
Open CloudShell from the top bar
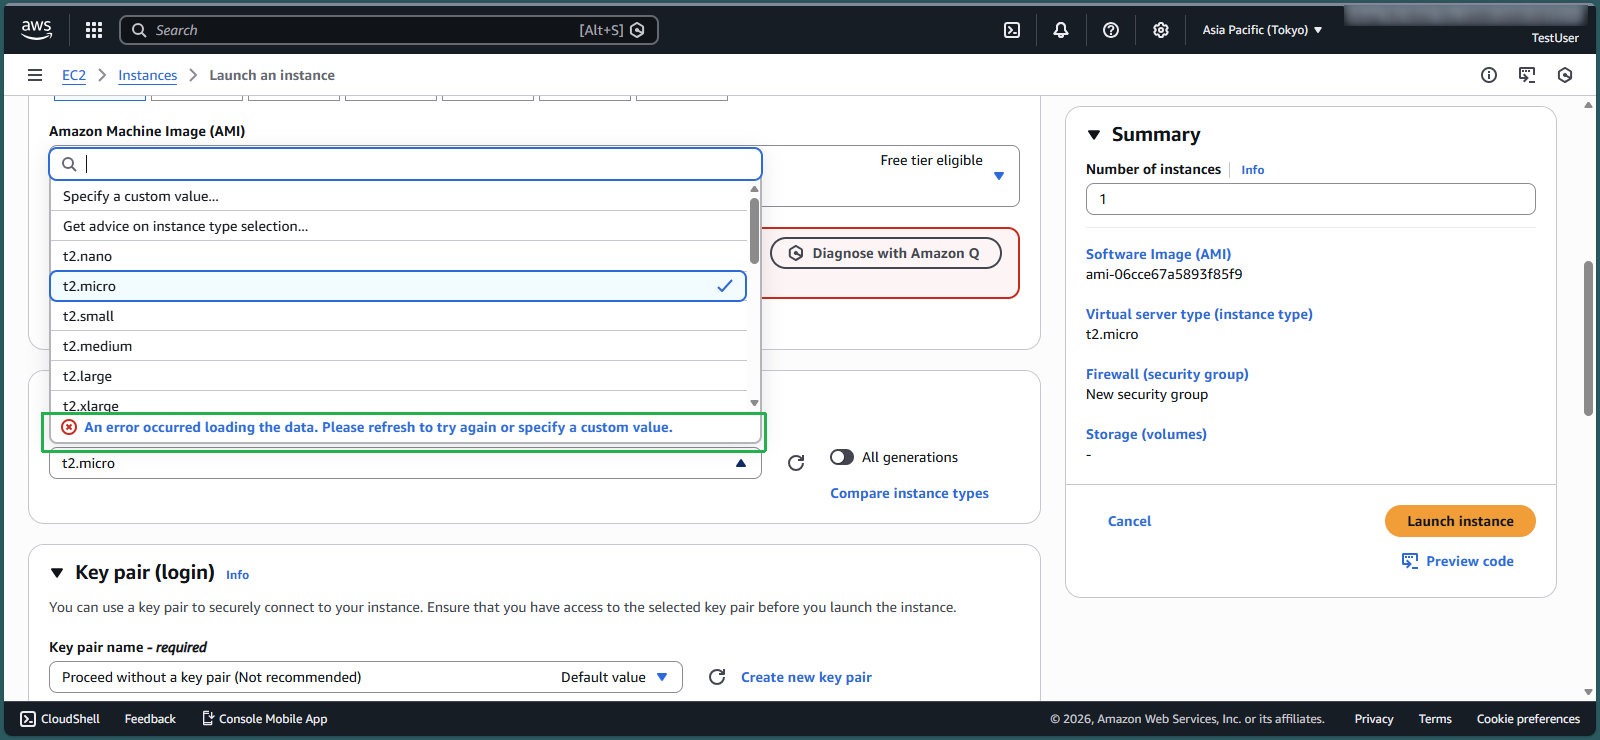1012,30
